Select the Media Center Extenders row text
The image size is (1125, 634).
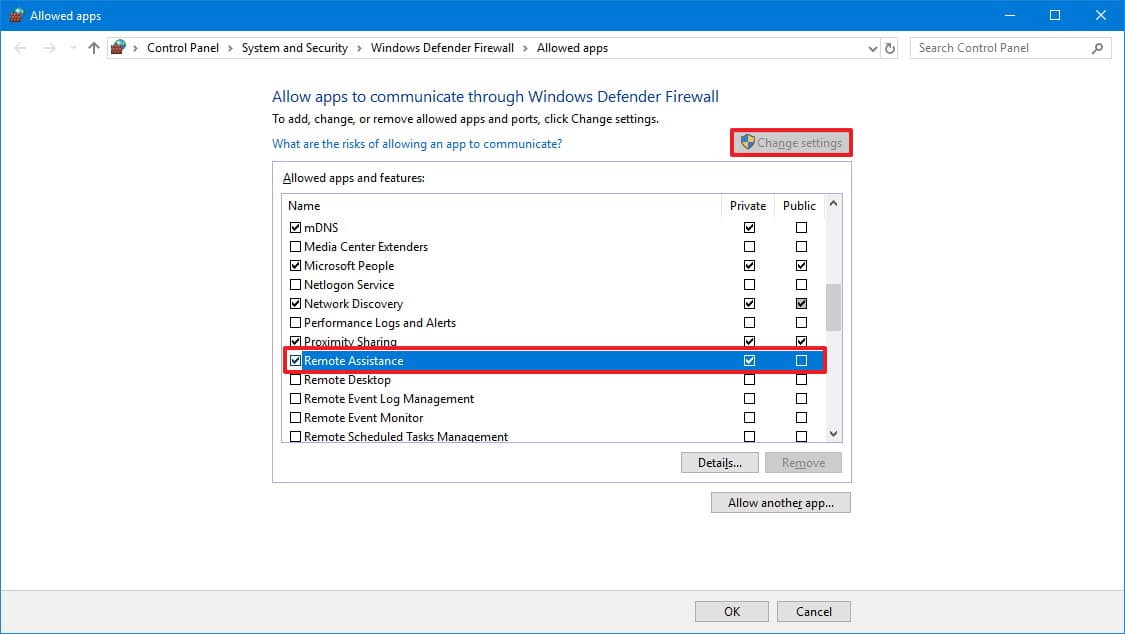coord(365,247)
